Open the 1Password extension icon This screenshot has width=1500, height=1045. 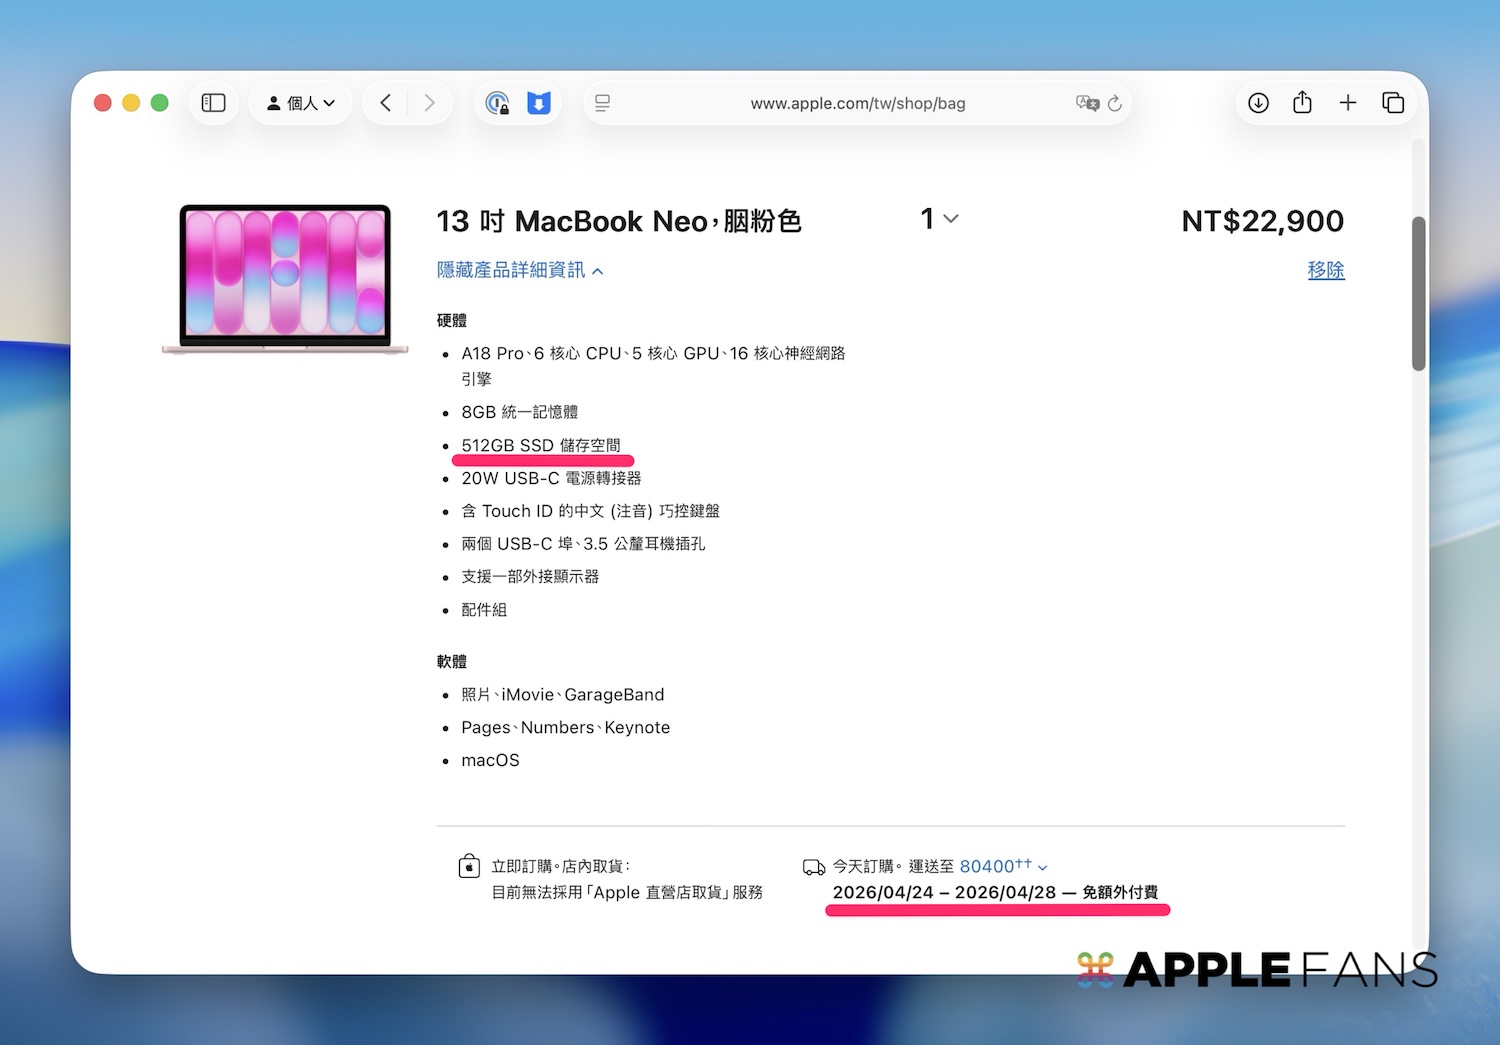497,103
